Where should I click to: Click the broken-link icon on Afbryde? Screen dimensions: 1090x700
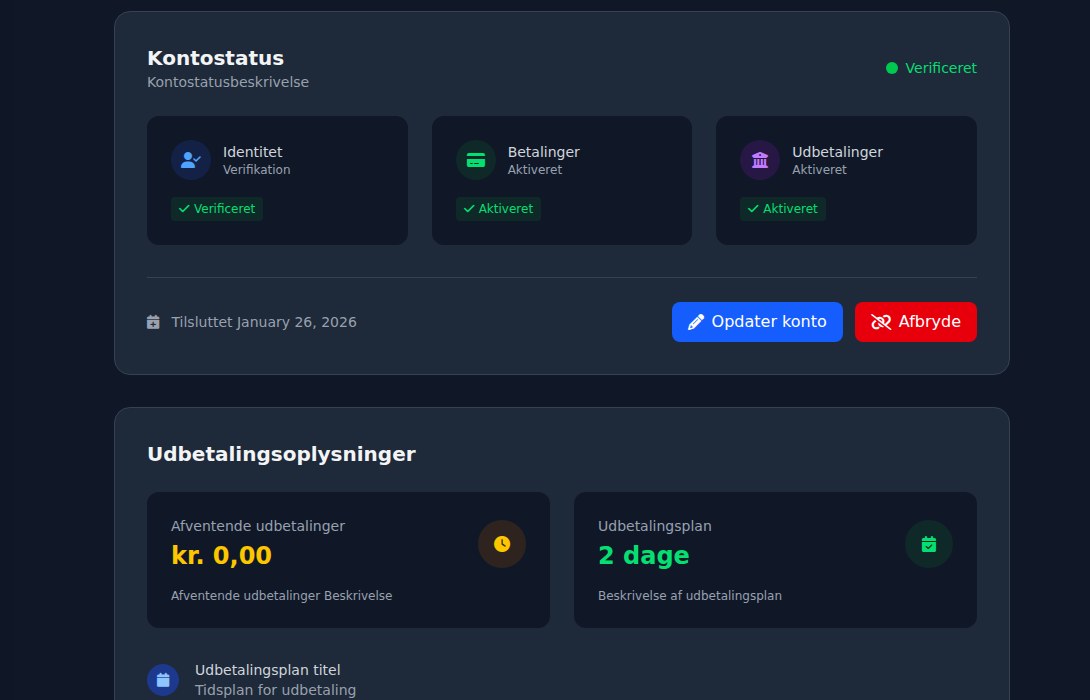click(x=881, y=322)
